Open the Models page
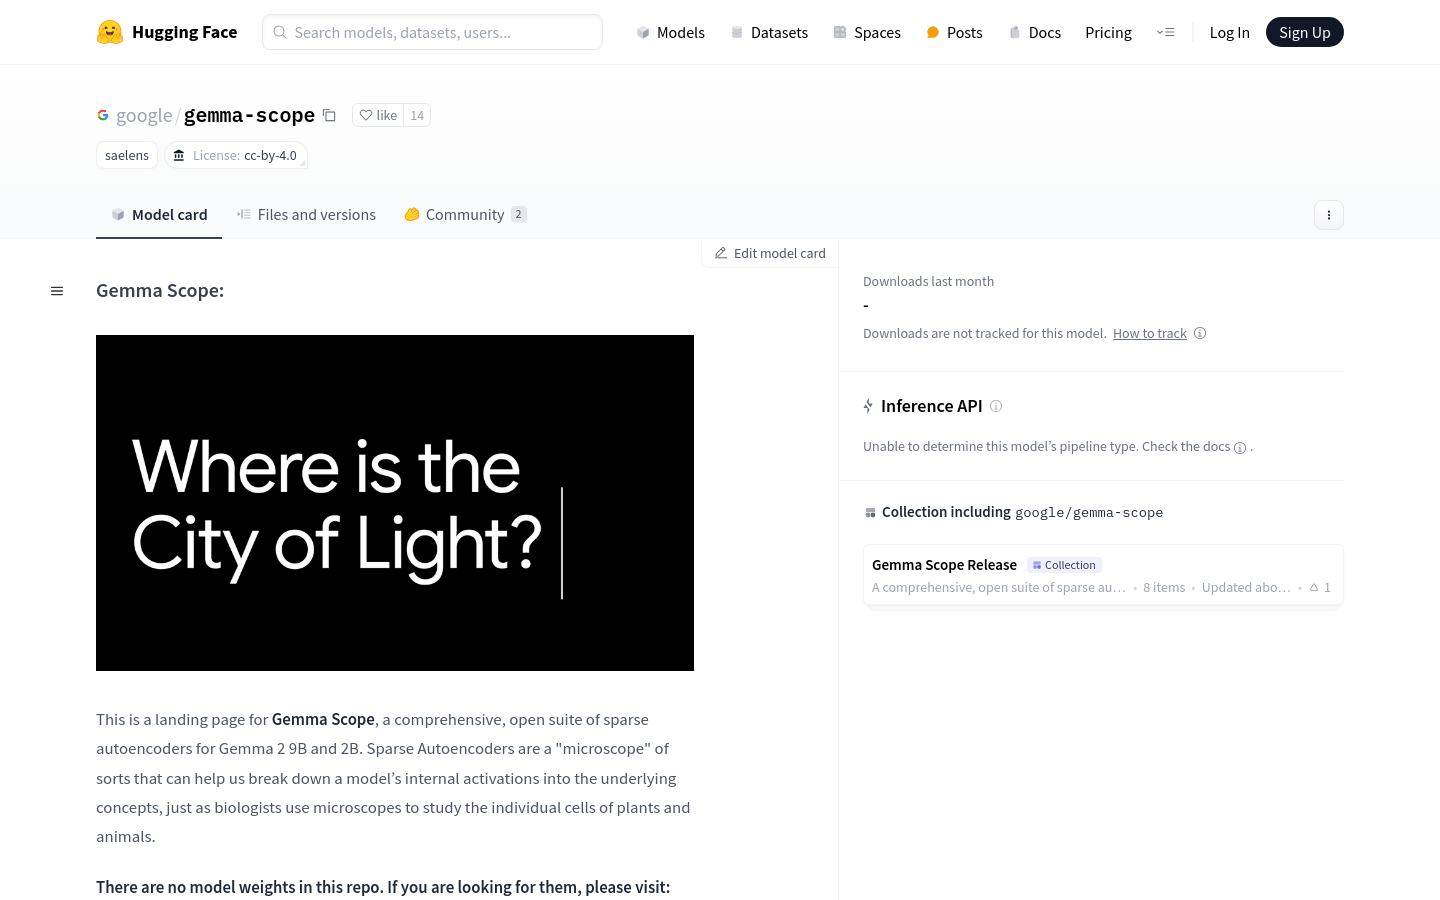 (670, 32)
